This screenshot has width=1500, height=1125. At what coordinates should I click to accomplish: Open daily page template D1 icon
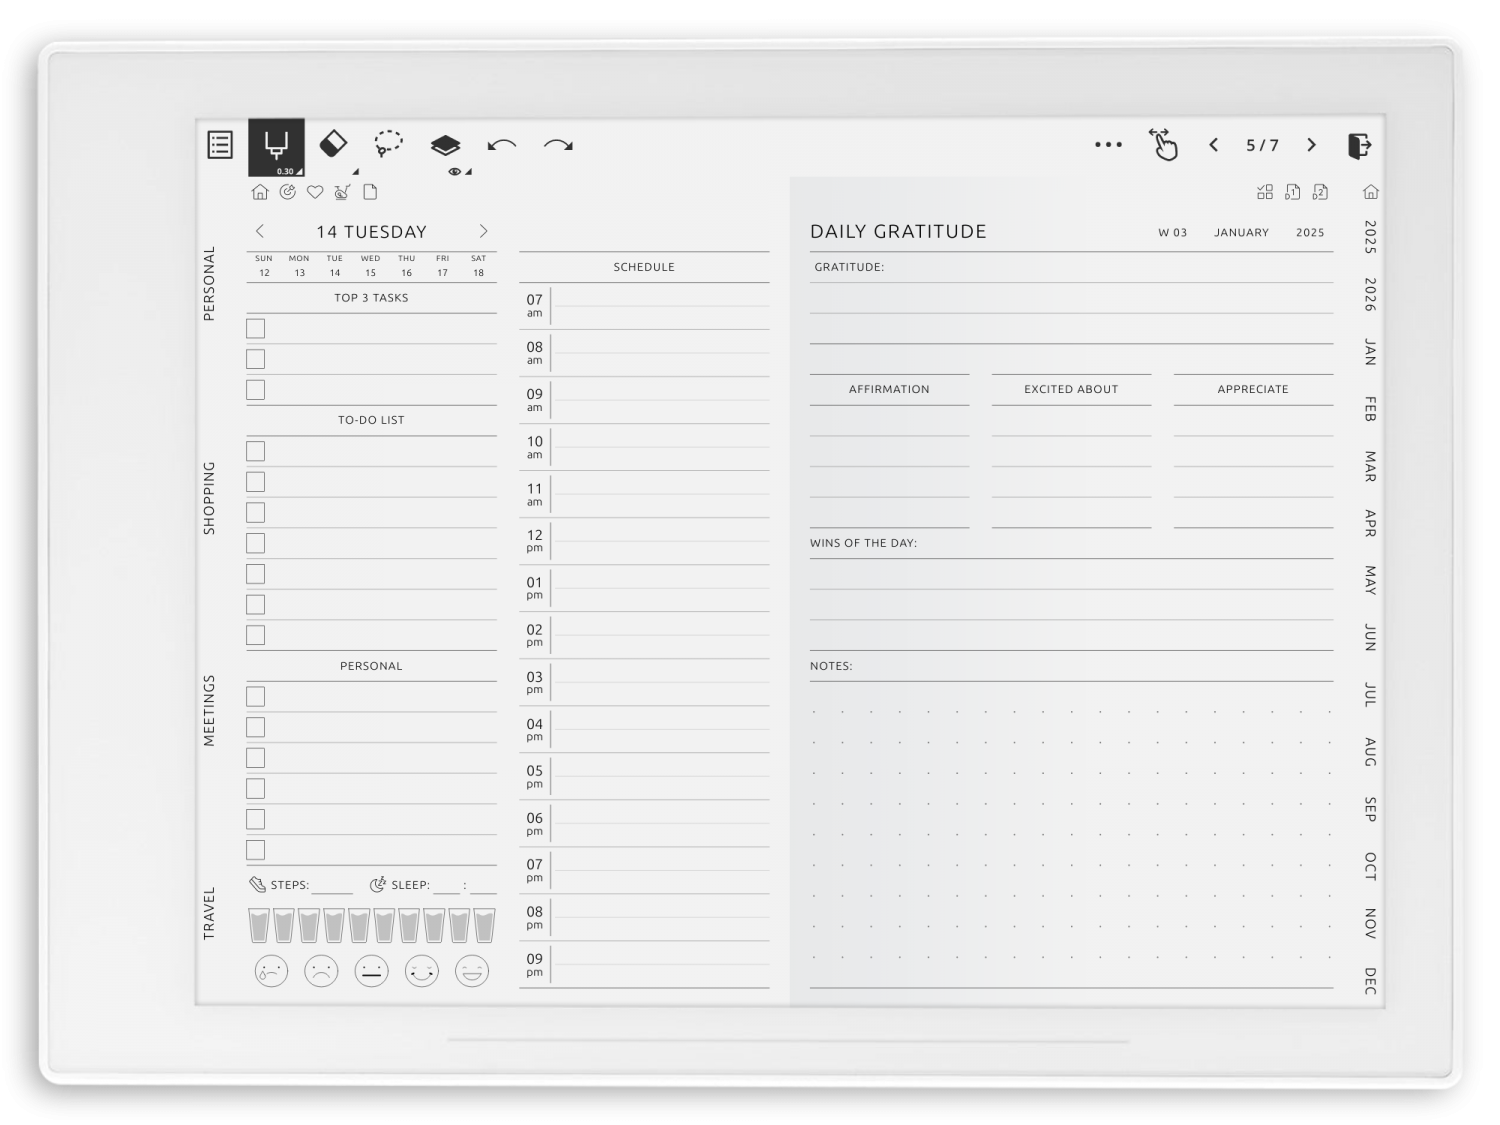tap(1293, 192)
